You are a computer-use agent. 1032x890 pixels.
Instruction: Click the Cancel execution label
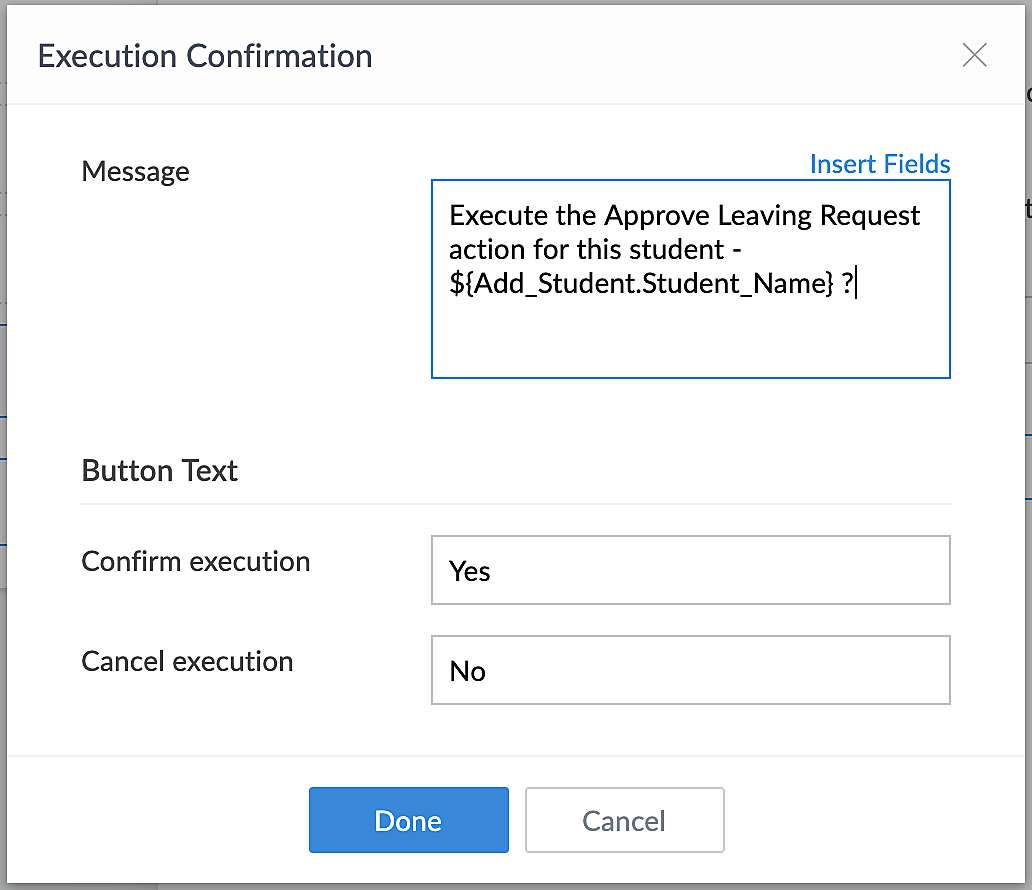(x=187, y=661)
